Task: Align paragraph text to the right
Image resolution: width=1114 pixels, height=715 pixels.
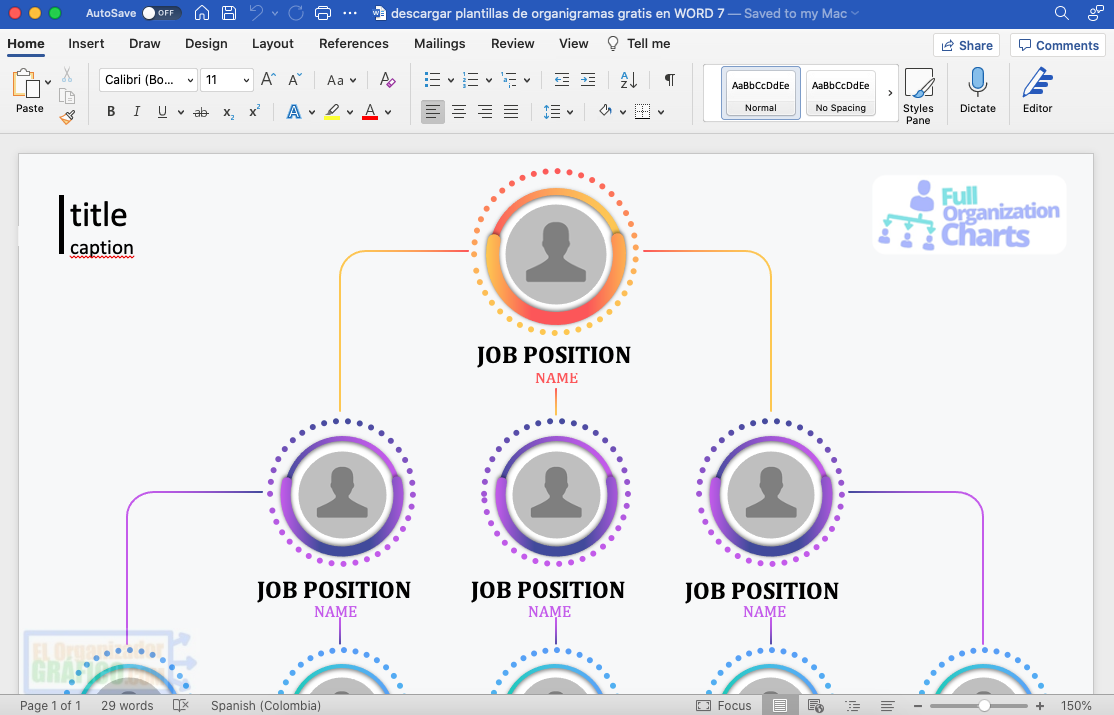Action: 485,112
